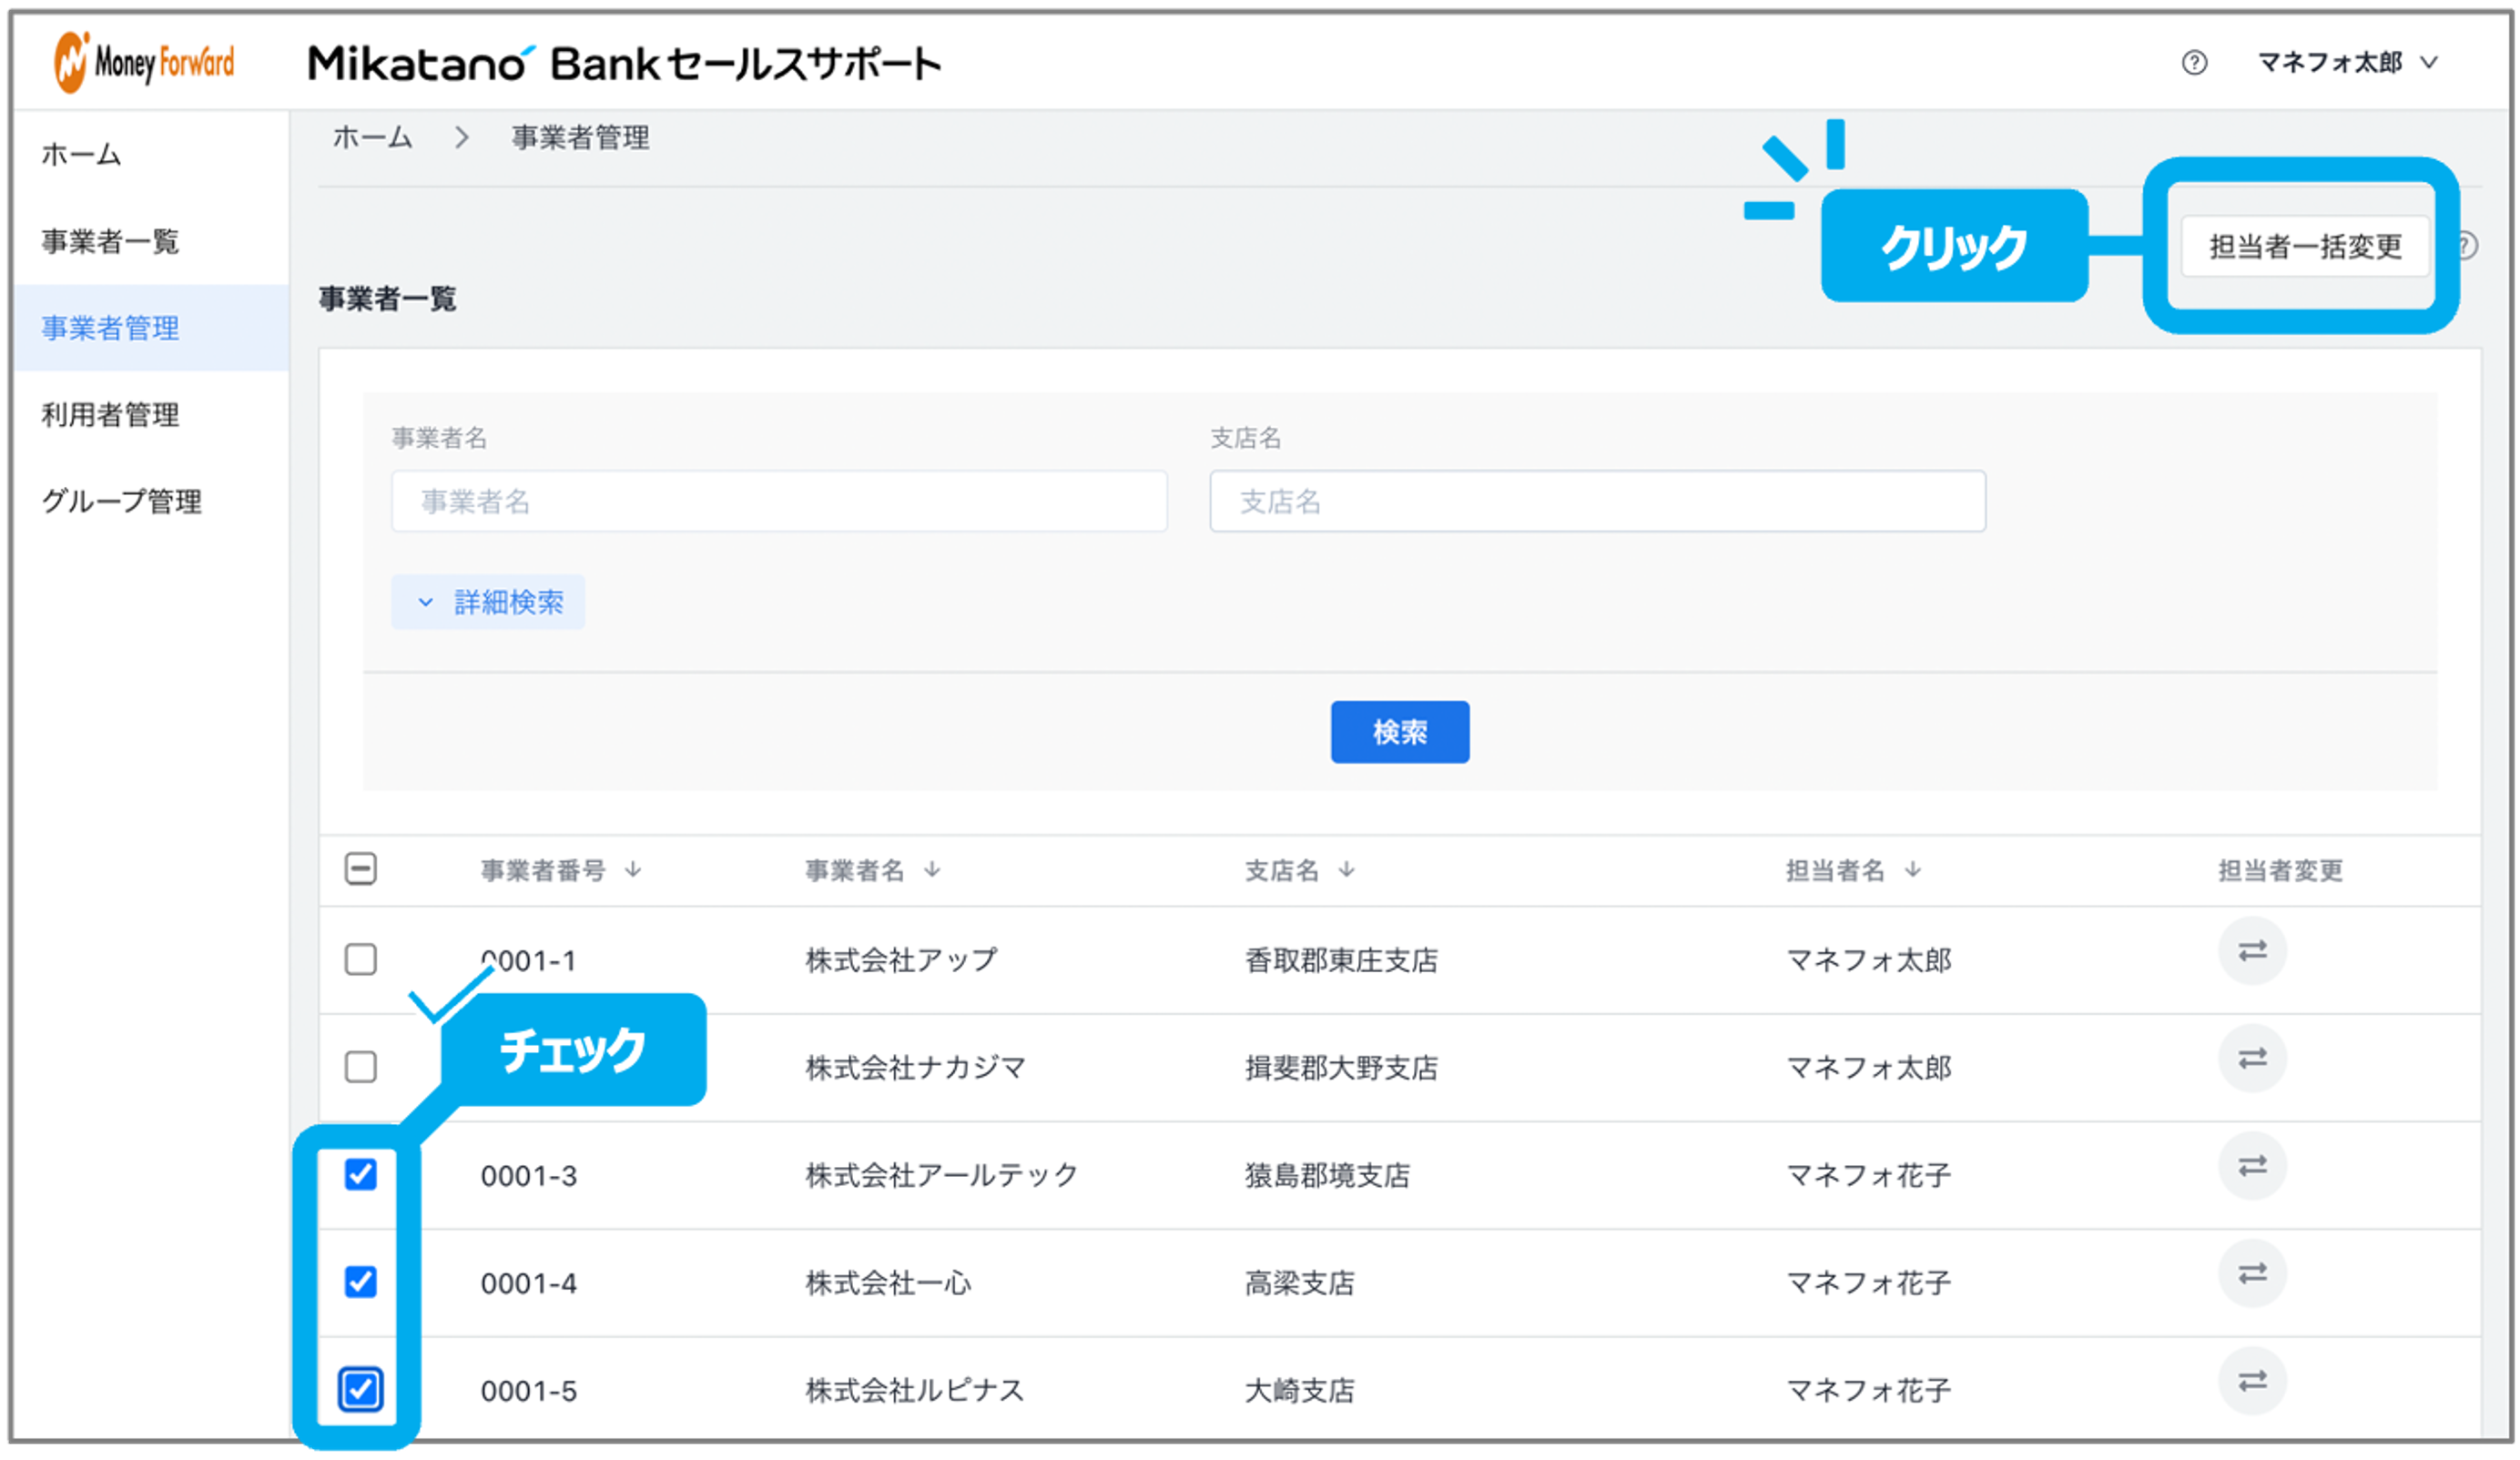
Task: Click the 担当者一括変更 button
Action: tap(2305, 246)
